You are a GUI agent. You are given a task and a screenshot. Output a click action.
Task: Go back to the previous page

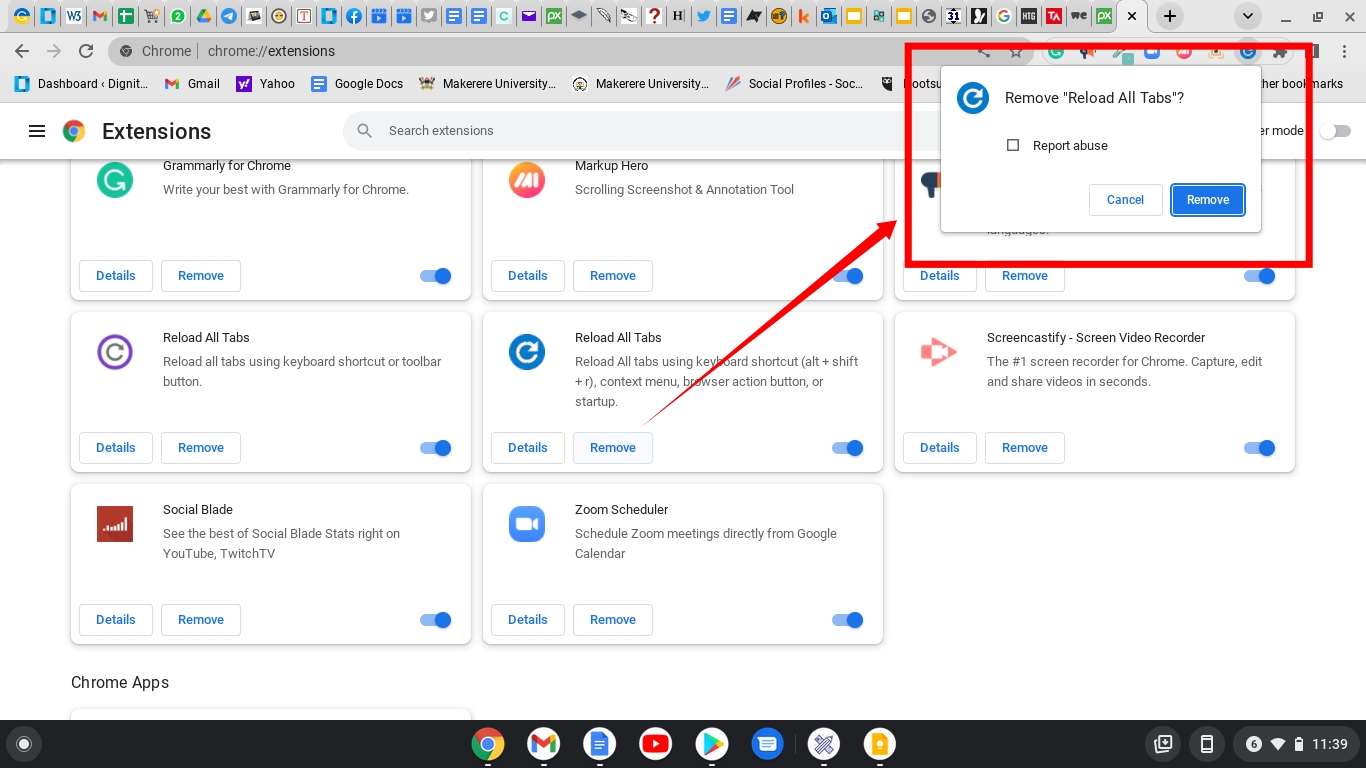[x=22, y=51]
